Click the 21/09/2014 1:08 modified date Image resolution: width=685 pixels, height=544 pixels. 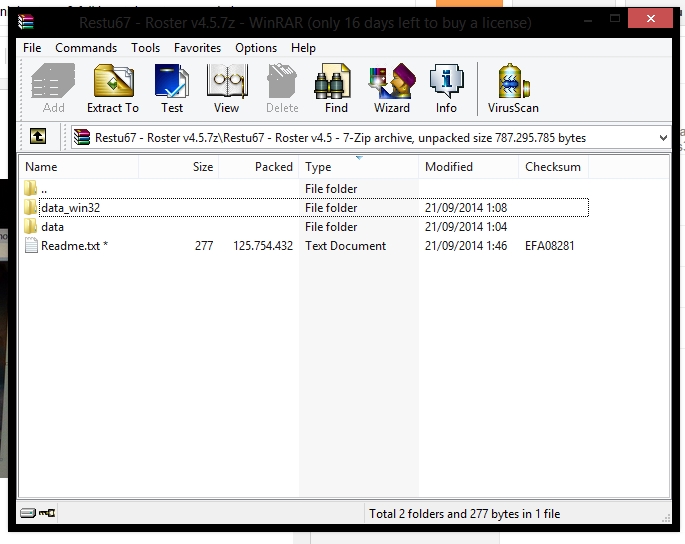[x=466, y=208]
